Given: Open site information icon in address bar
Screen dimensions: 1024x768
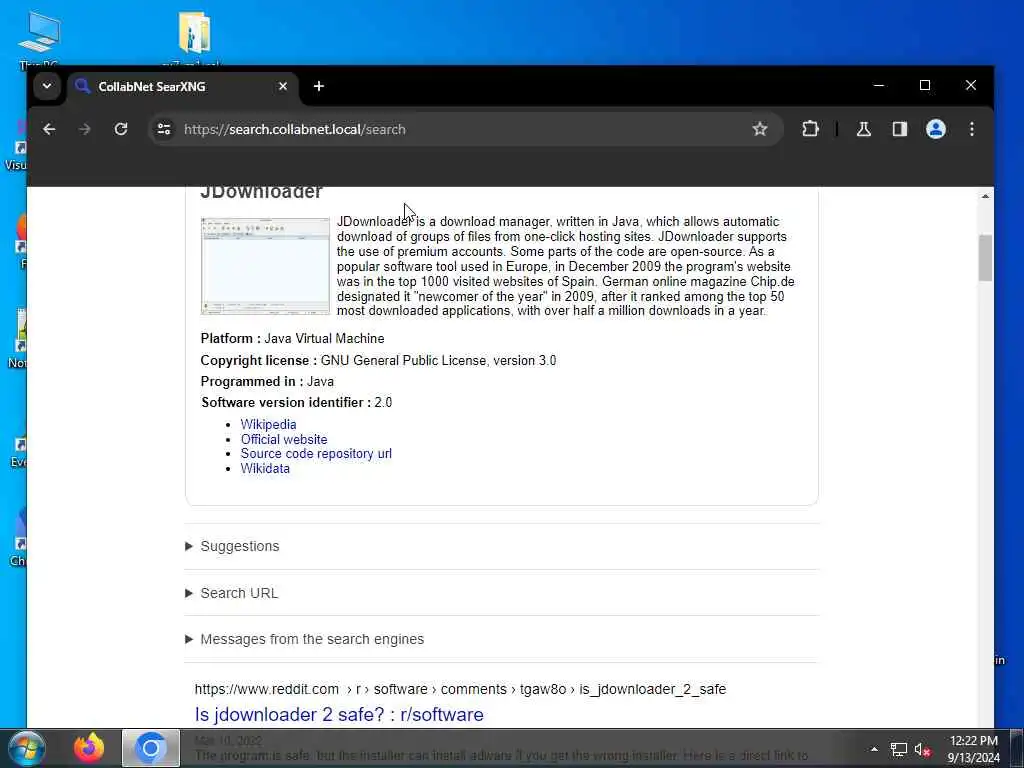Looking at the screenshot, I should [x=164, y=129].
